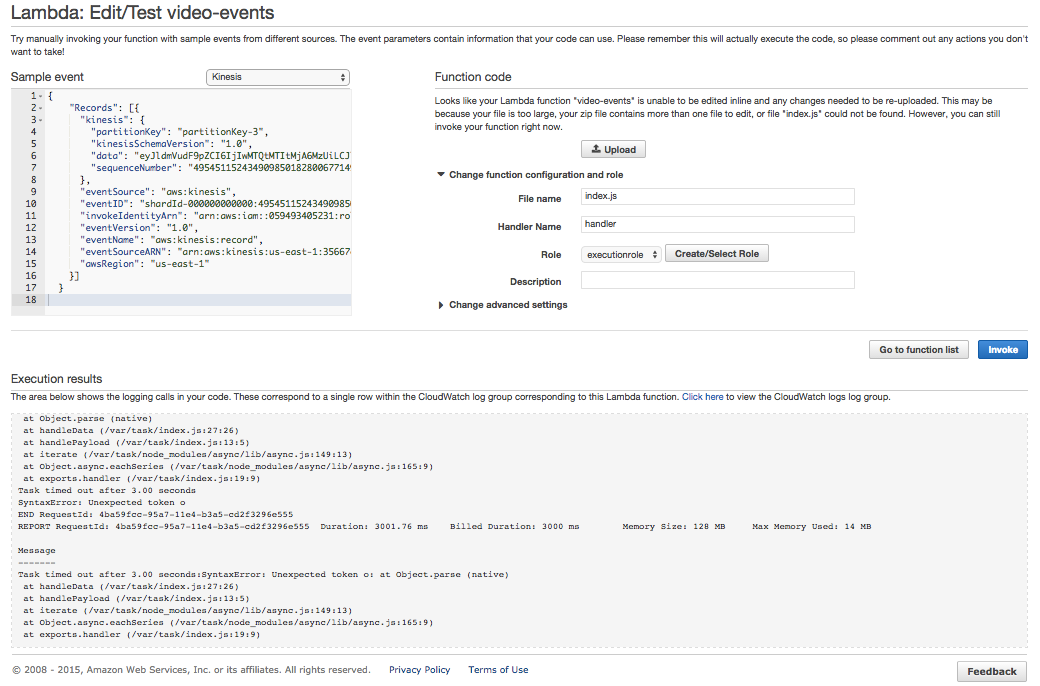The width and height of the screenshot is (1040, 686).
Task: Click the Create/Select Role button
Action: coord(716,254)
